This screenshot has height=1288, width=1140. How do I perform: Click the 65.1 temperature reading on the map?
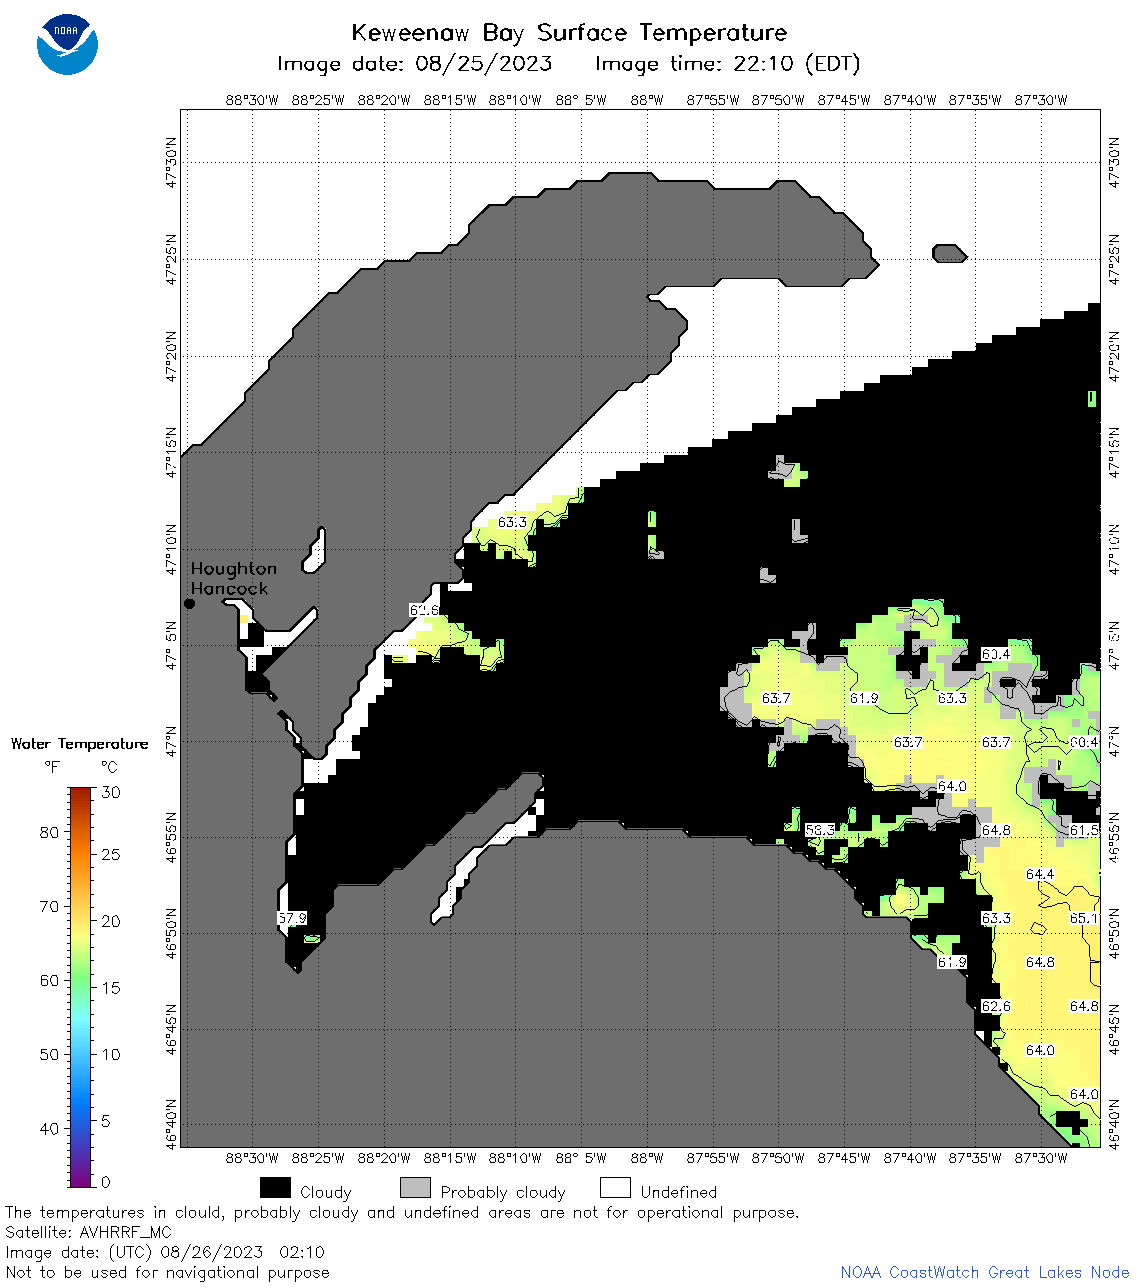(1085, 918)
